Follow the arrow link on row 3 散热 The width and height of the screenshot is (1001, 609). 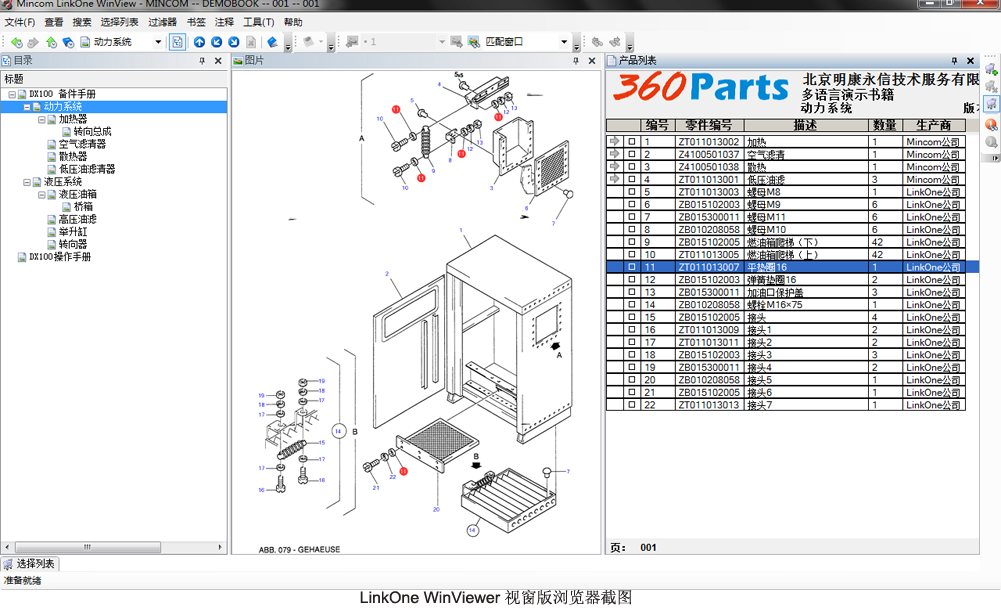(614, 166)
